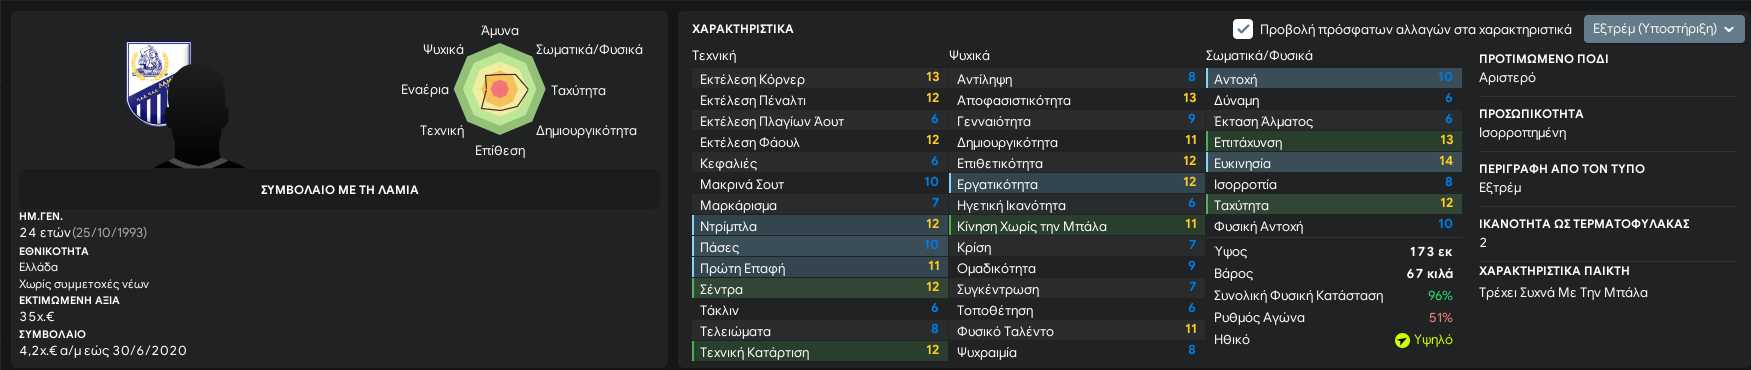Image resolution: width=1751 pixels, height=370 pixels.
Task: Open the ΣΥΜΒΟΛΑΙΟ ΜΕ ΤΗ ΛΑΜΙΑ header
Action: point(339,189)
